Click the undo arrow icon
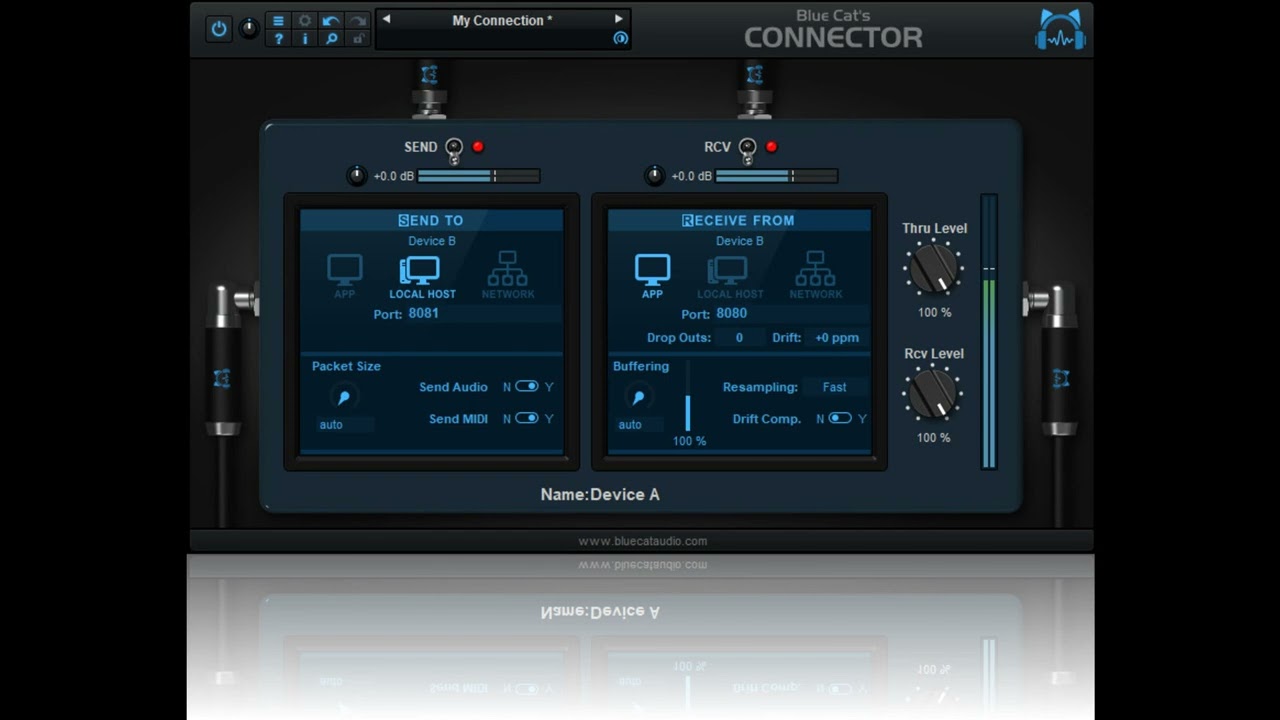Image resolution: width=1280 pixels, height=720 pixels. point(331,20)
